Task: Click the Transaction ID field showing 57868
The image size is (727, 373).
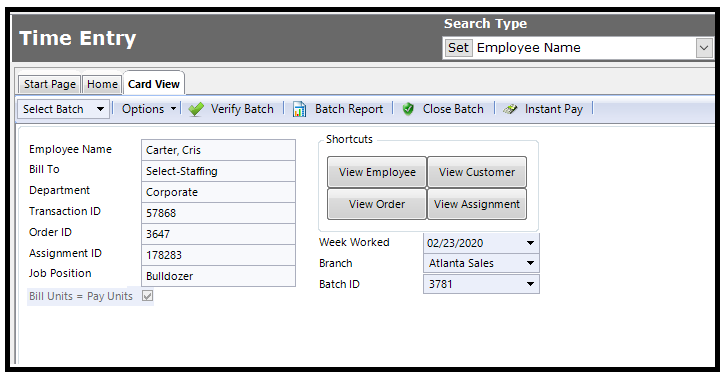Action: tap(218, 213)
